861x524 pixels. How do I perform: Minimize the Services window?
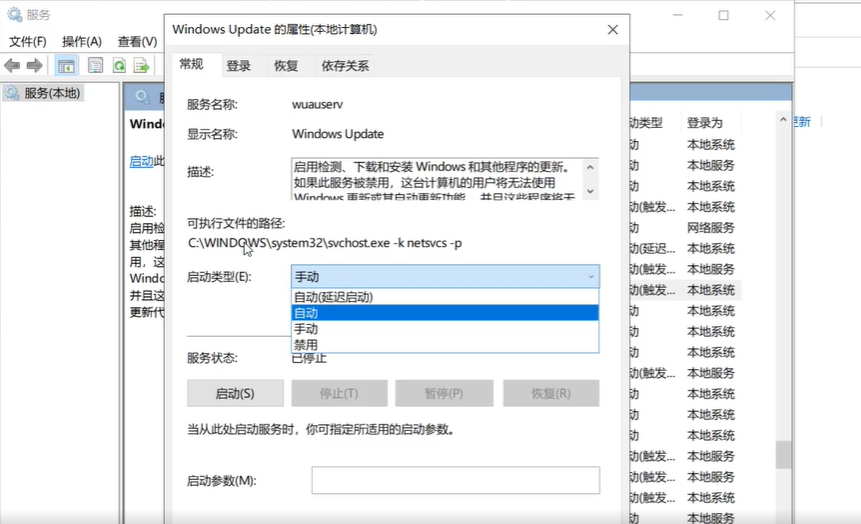point(678,15)
